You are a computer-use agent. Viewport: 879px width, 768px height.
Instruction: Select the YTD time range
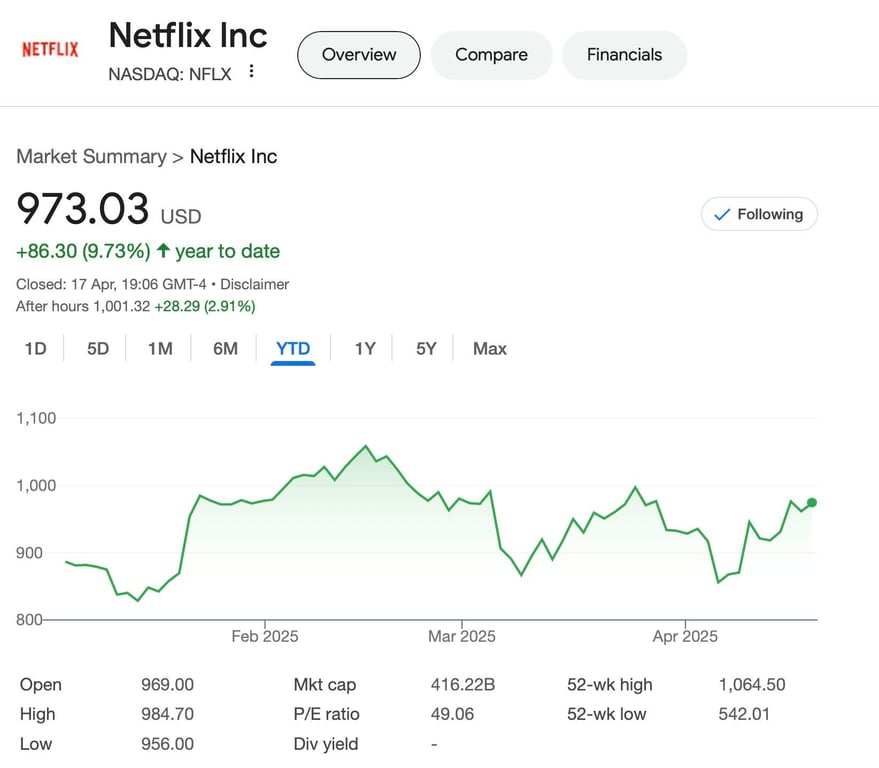(x=293, y=348)
